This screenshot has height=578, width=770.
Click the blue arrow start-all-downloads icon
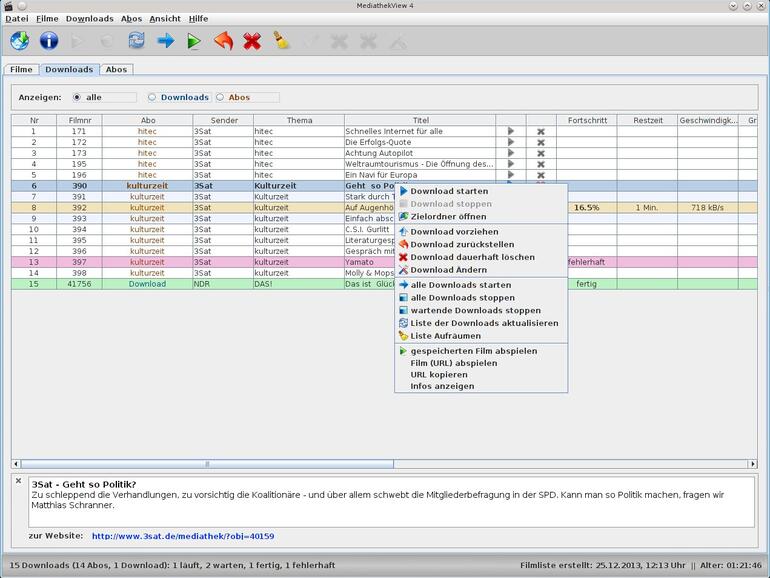[x=166, y=41]
